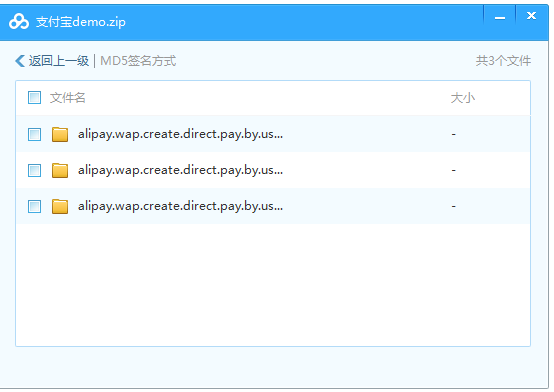Close the 支付宝demo.zip preview window
Viewport: 554px width, 392px height.
point(531,16)
